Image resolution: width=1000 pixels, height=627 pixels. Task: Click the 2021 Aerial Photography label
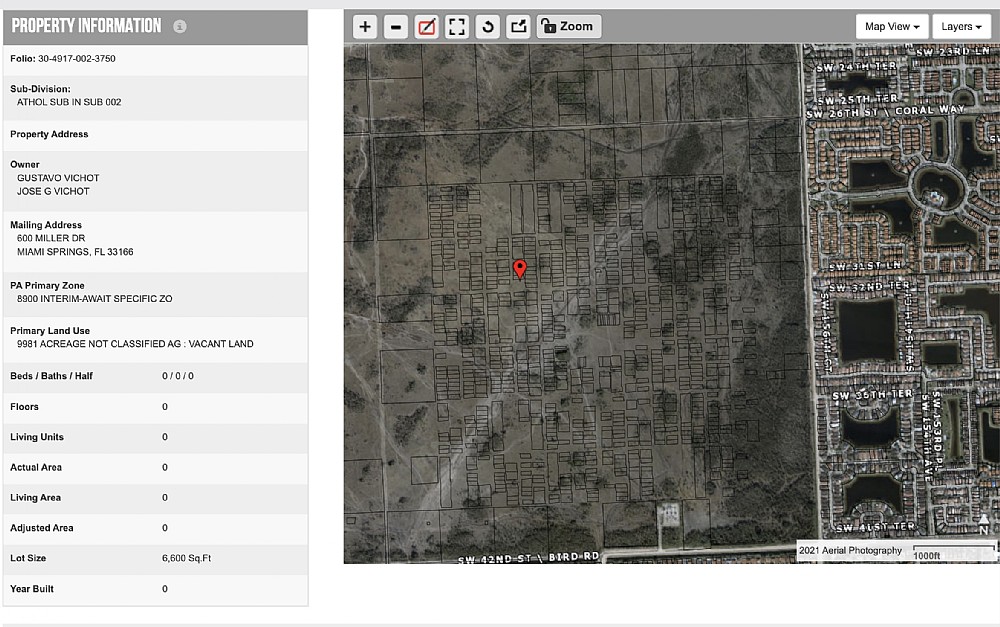click(851, 550)
